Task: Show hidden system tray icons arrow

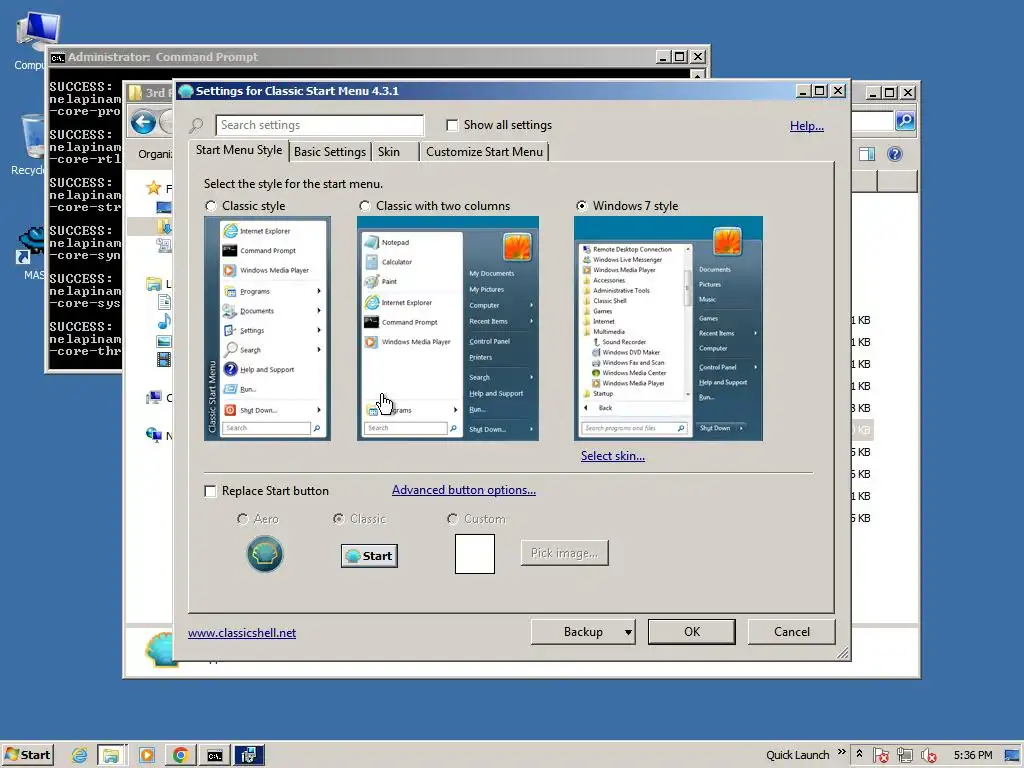Action: click(x=859, y=754)
